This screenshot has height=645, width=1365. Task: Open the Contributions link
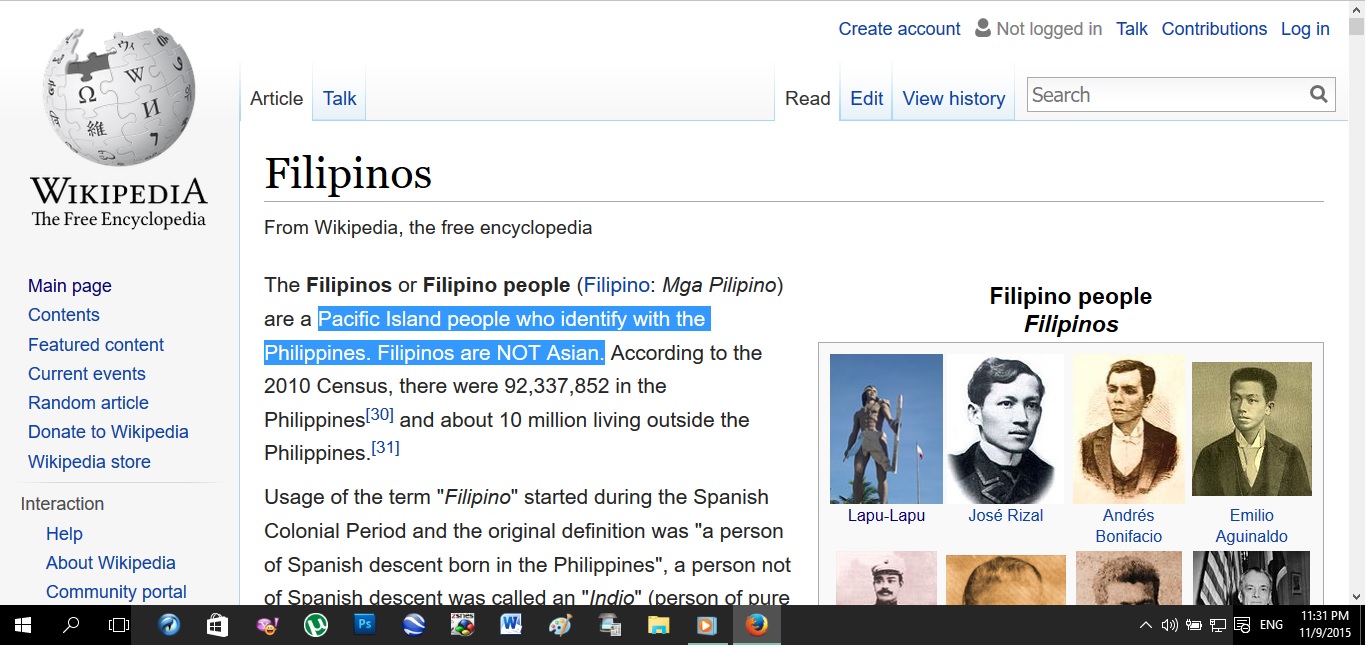tap(1214, 29)
